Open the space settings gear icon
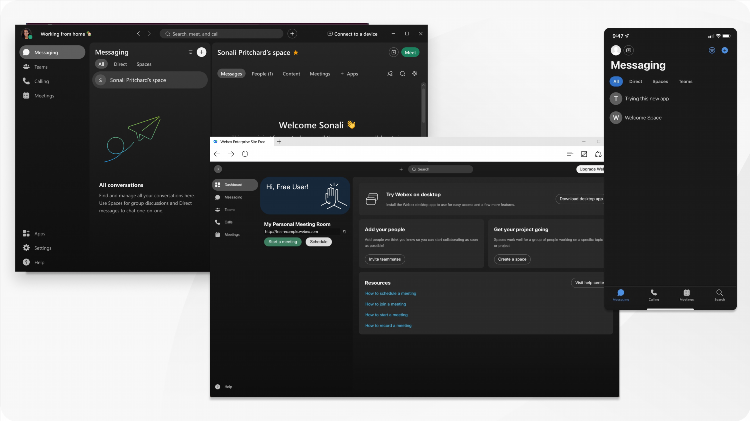 click(415, 74)
